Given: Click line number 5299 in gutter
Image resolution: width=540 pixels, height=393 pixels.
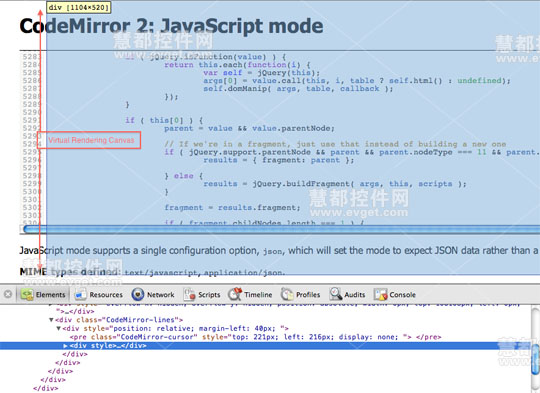Looking at the screenshot, I should [x=31, y=184].
